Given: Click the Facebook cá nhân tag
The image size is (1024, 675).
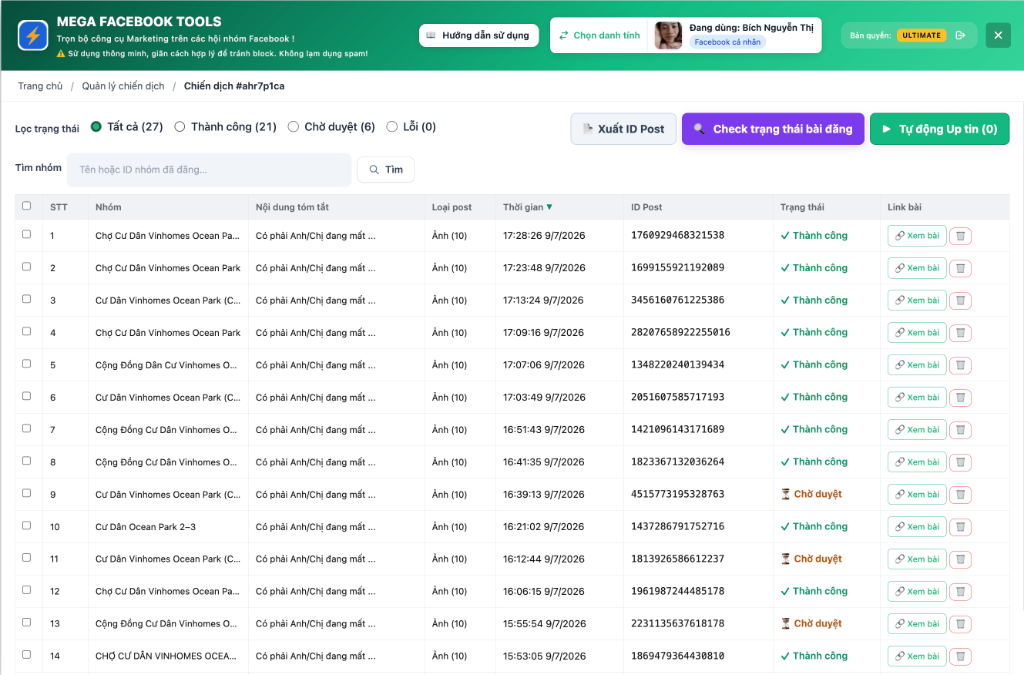Looking at the screenshot, I should 727,42.
